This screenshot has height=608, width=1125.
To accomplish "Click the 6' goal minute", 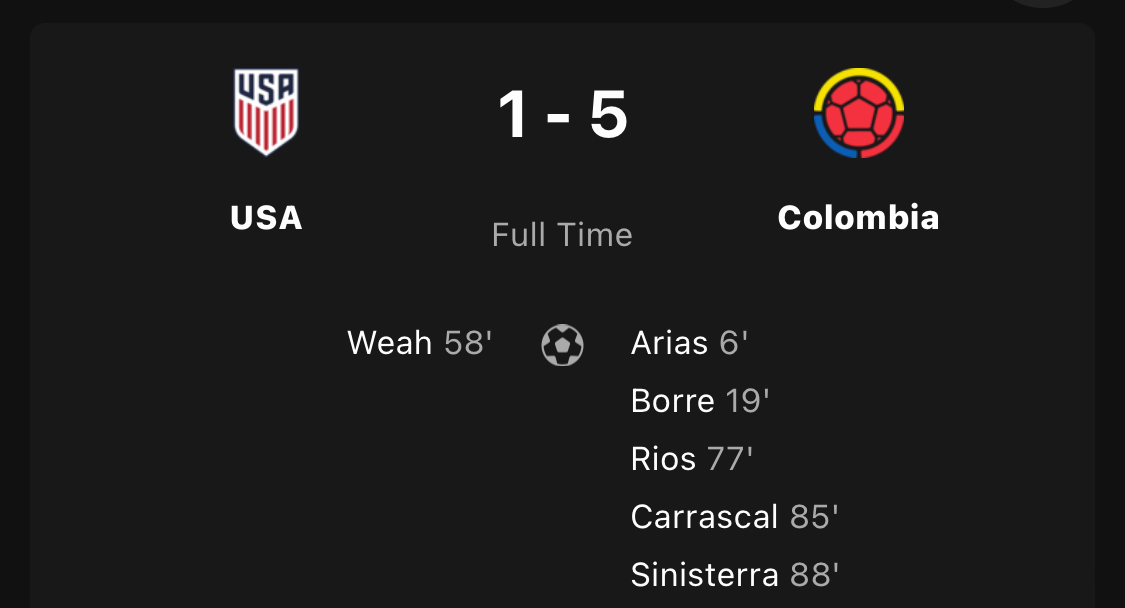I will (x=733, y=343).
